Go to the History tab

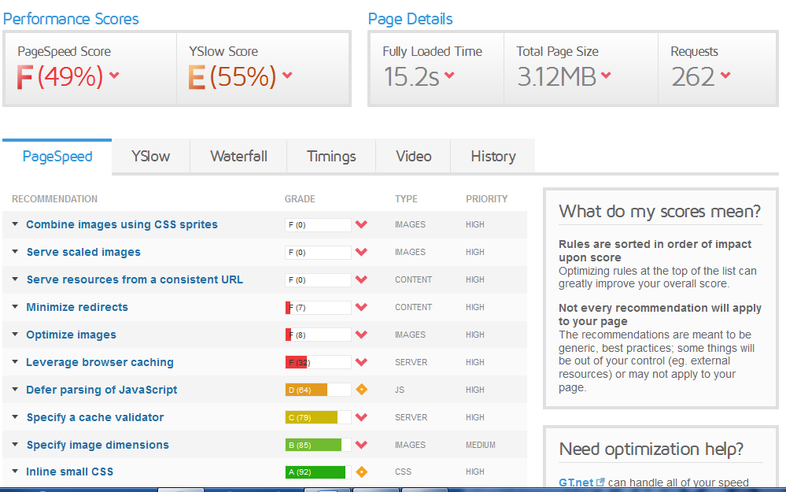[x=493, y=156]
